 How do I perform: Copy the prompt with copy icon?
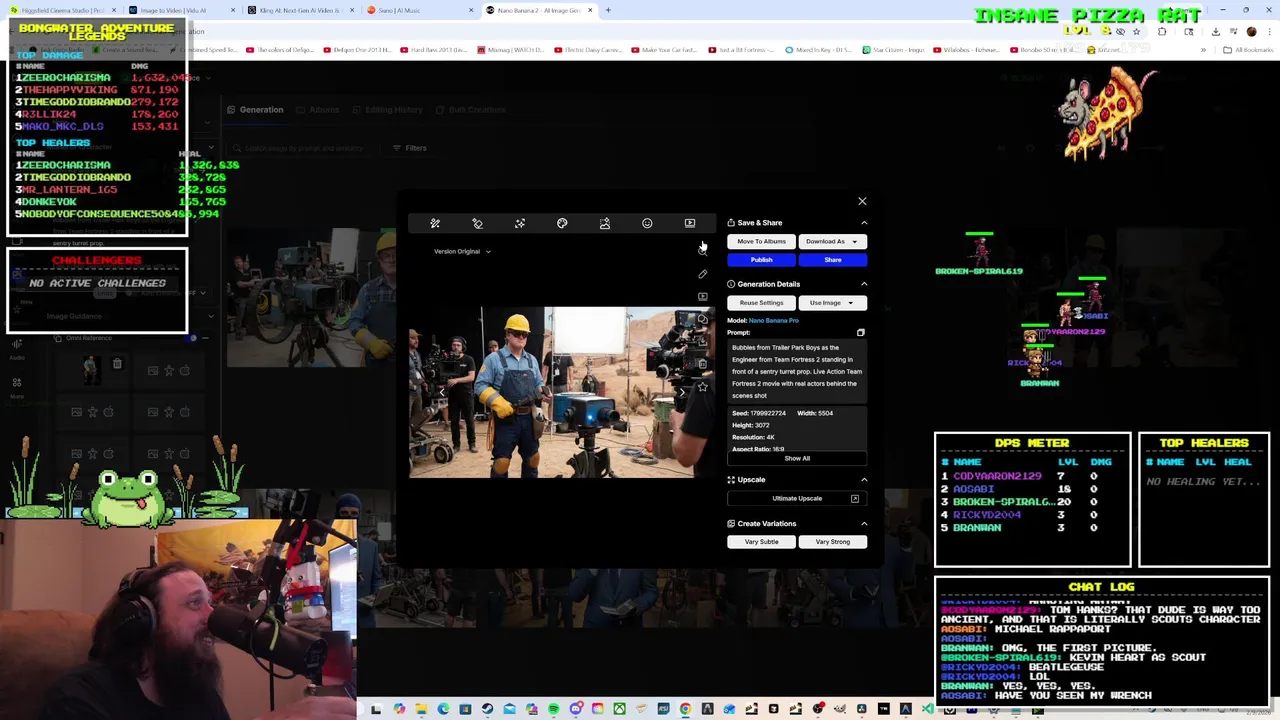860,332
